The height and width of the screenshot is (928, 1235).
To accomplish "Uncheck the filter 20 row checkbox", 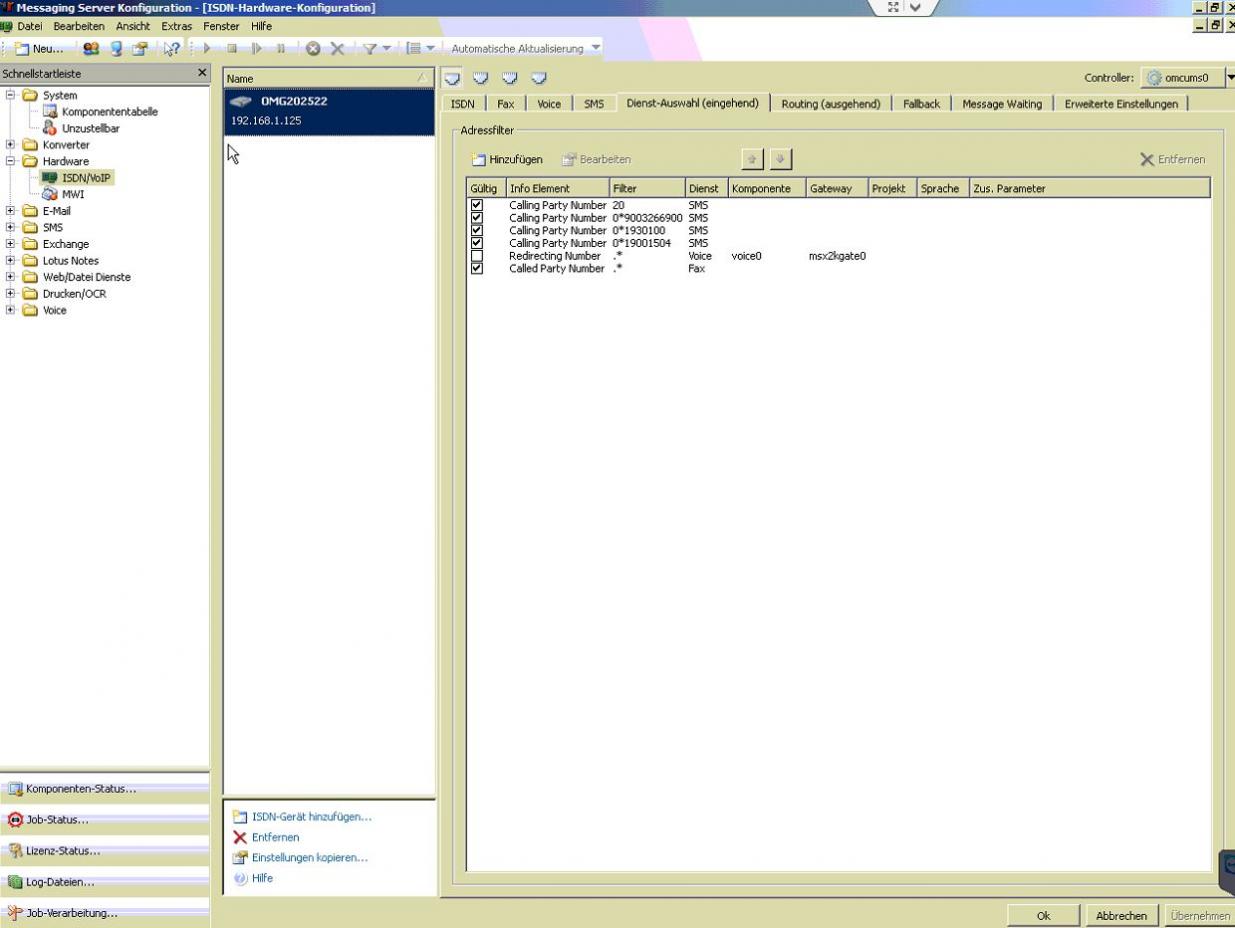I will point(476,205).
